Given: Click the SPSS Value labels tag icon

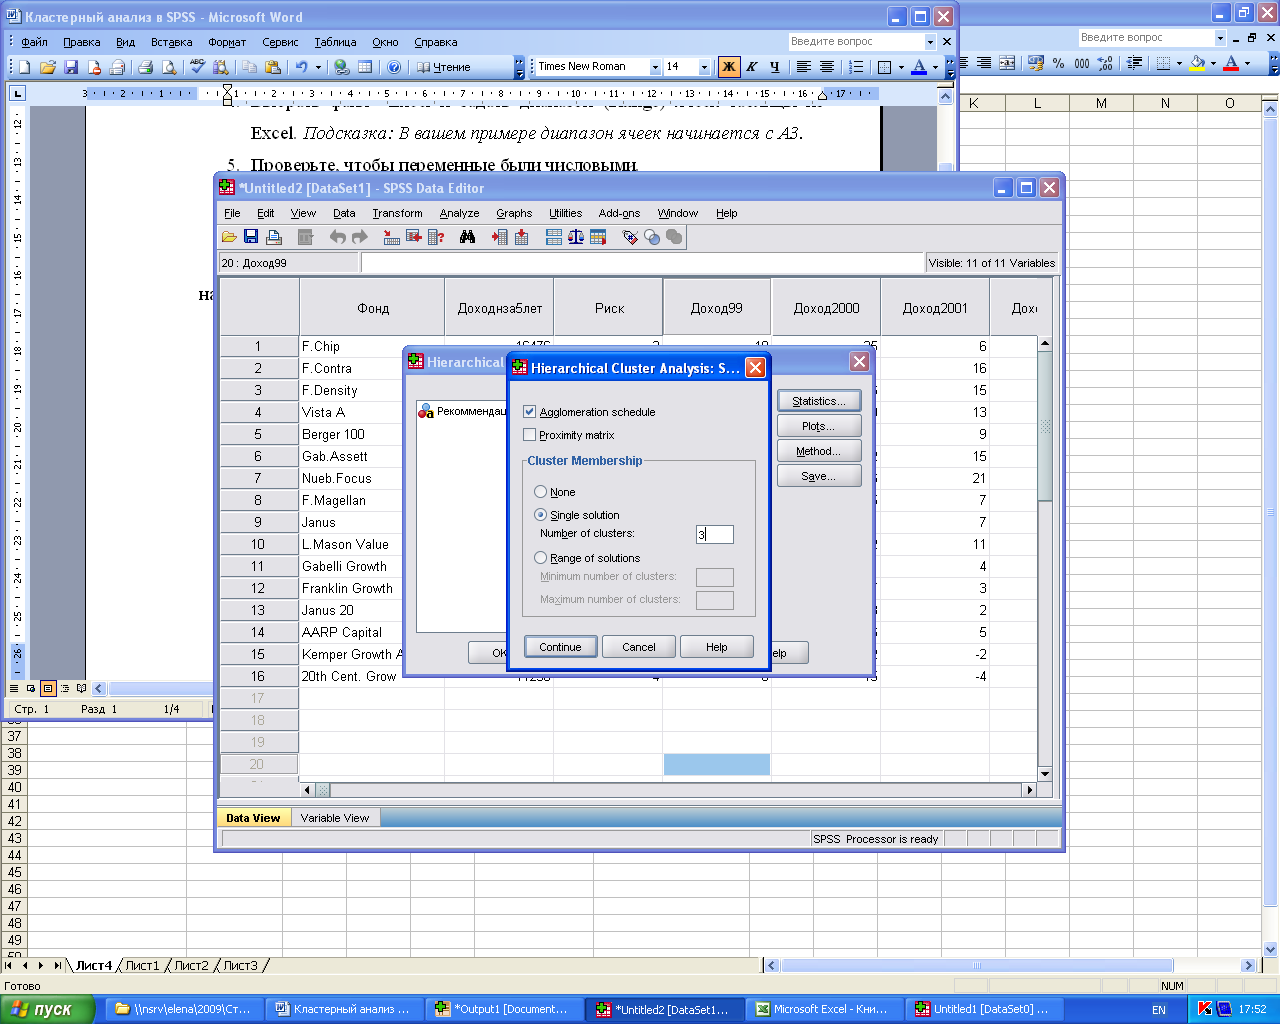Looking at the screenshot, I should point(630,237).
